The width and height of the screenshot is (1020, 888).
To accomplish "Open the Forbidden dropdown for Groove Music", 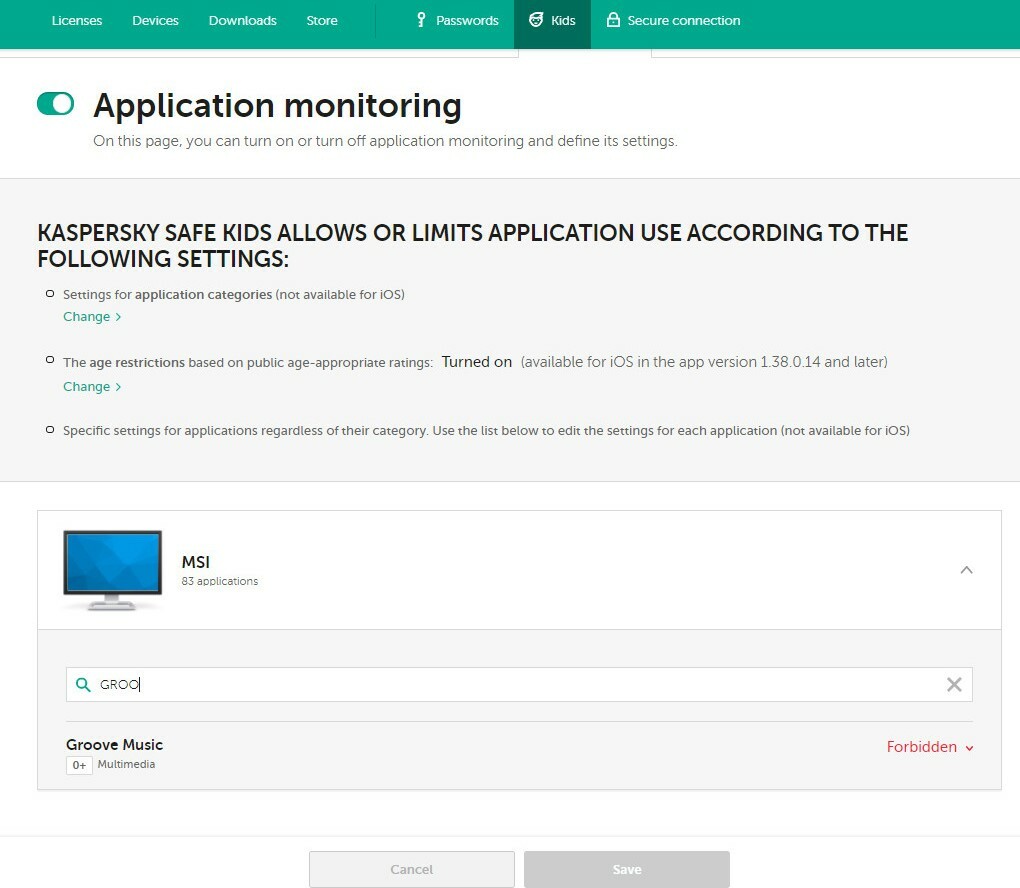I will tap(930, 747).
